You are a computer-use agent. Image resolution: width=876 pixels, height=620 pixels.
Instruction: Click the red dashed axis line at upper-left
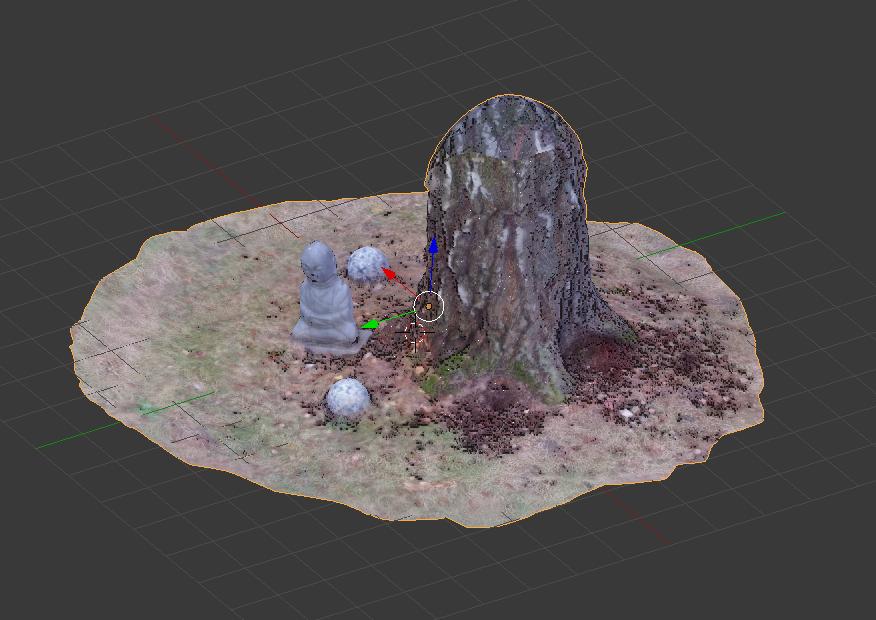coord(200,151)
